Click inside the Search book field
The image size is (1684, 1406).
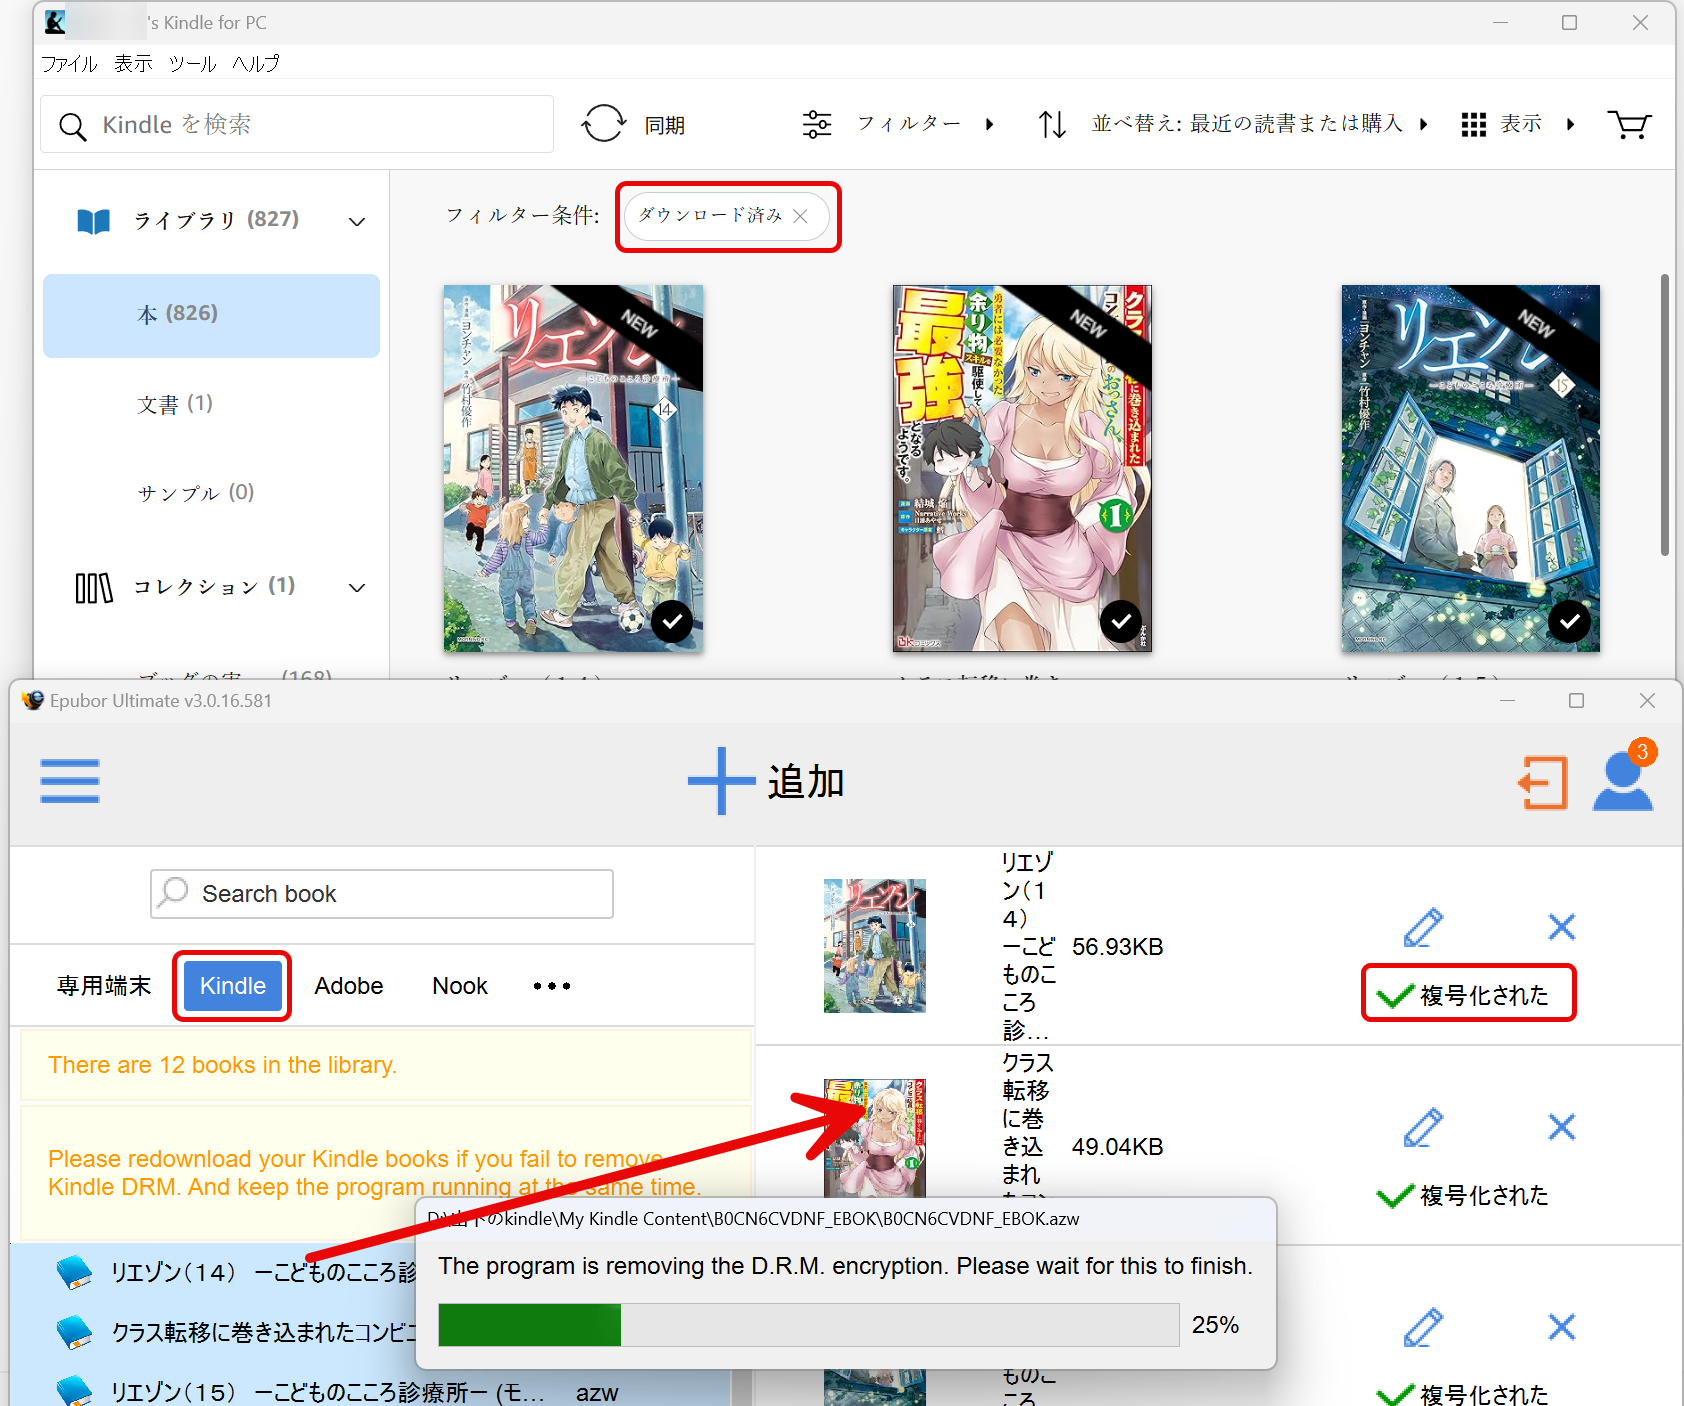[x=400, y=893]
